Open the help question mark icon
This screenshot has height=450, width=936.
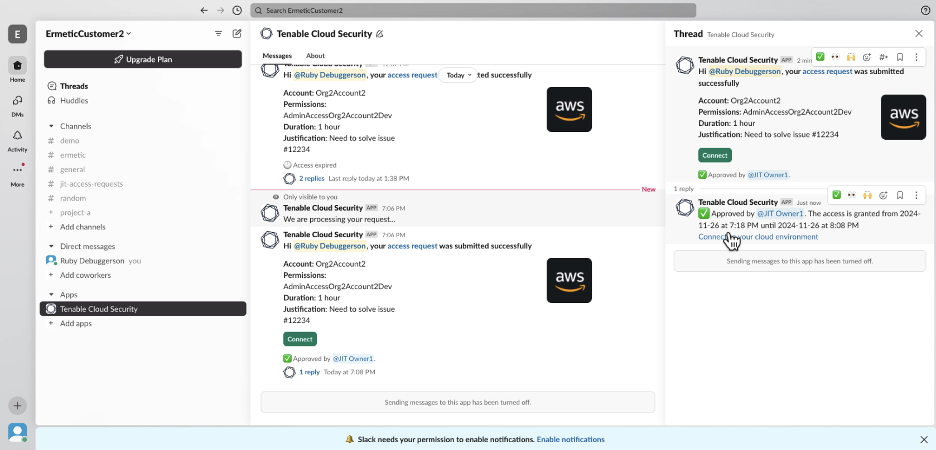pyautogui.click(x=925, y=10)
